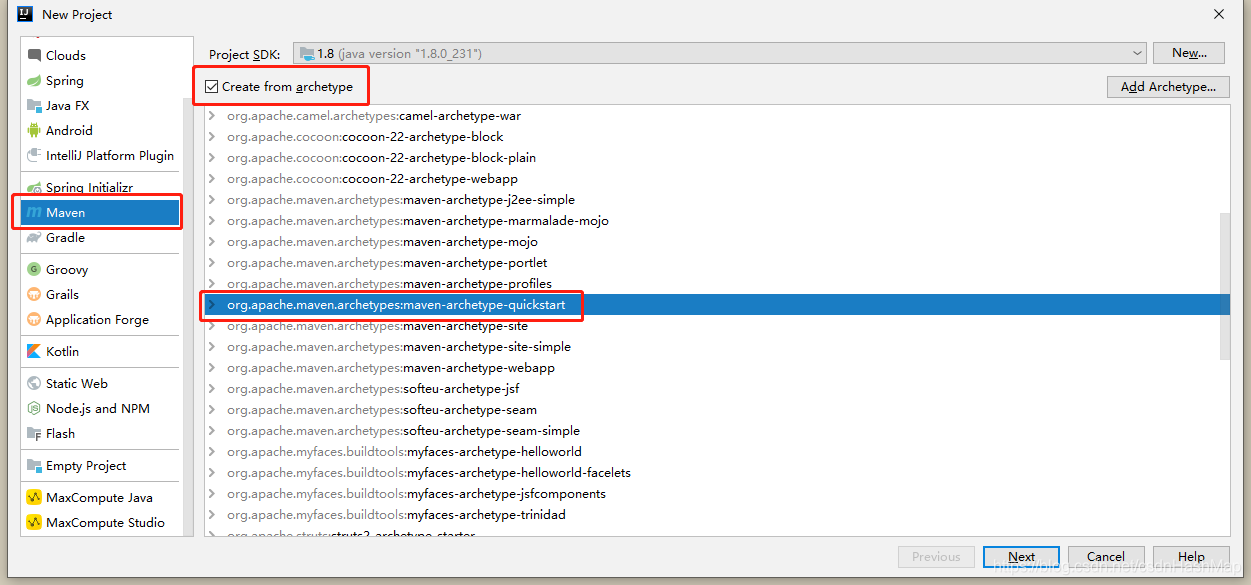Select maven-archetype-profiles row

click(x=712, y=284)
